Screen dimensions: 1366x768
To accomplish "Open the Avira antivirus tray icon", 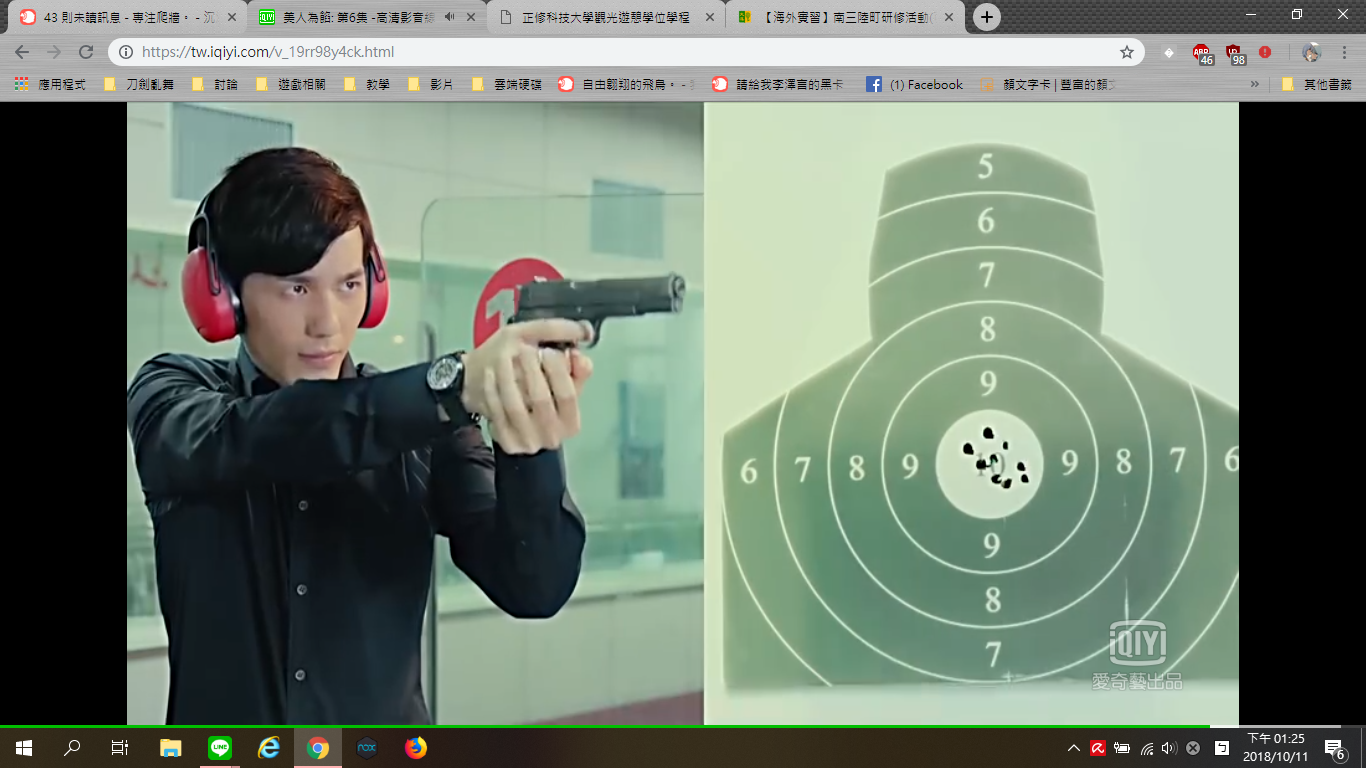I will 1098,748.
